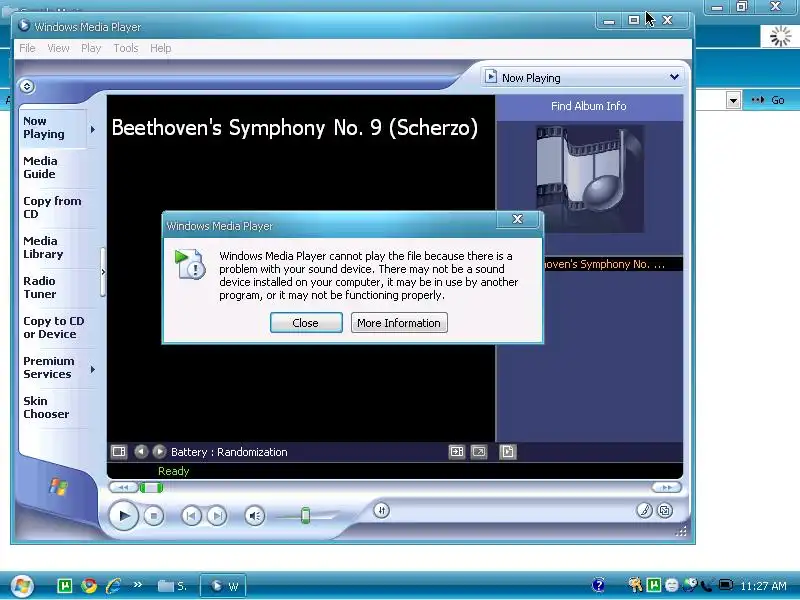This screenshot has width=800, height=600.
Task: Expand the Now Playing playlist dropdown
Action: [674, 77]
